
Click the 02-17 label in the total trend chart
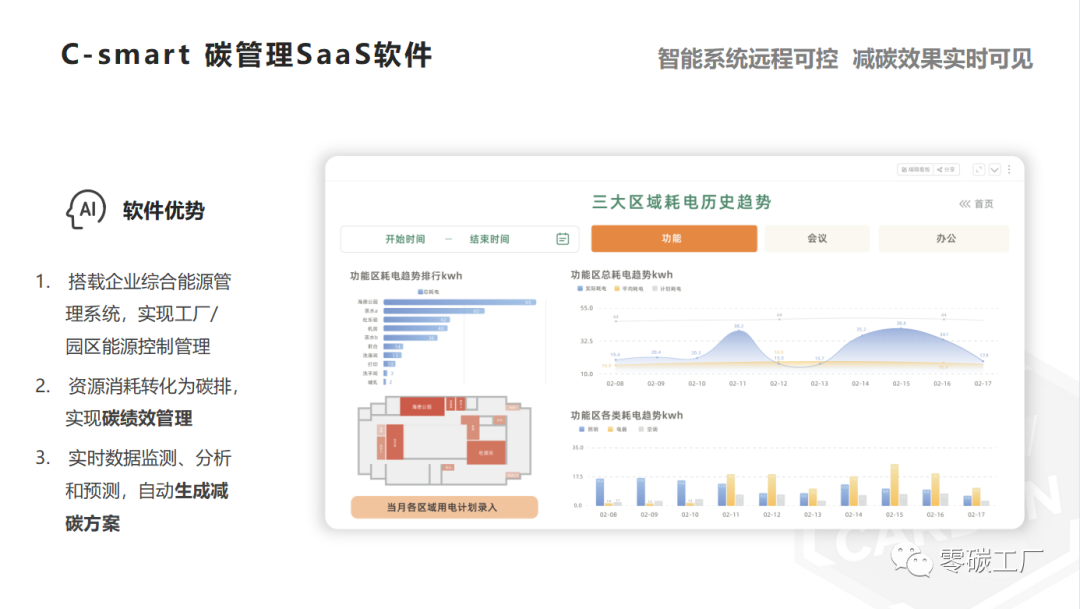click(x=983, y=384)
